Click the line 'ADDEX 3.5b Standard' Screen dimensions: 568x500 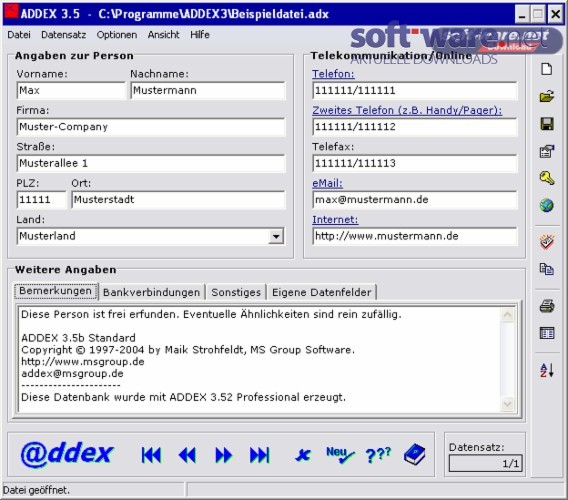78,338
